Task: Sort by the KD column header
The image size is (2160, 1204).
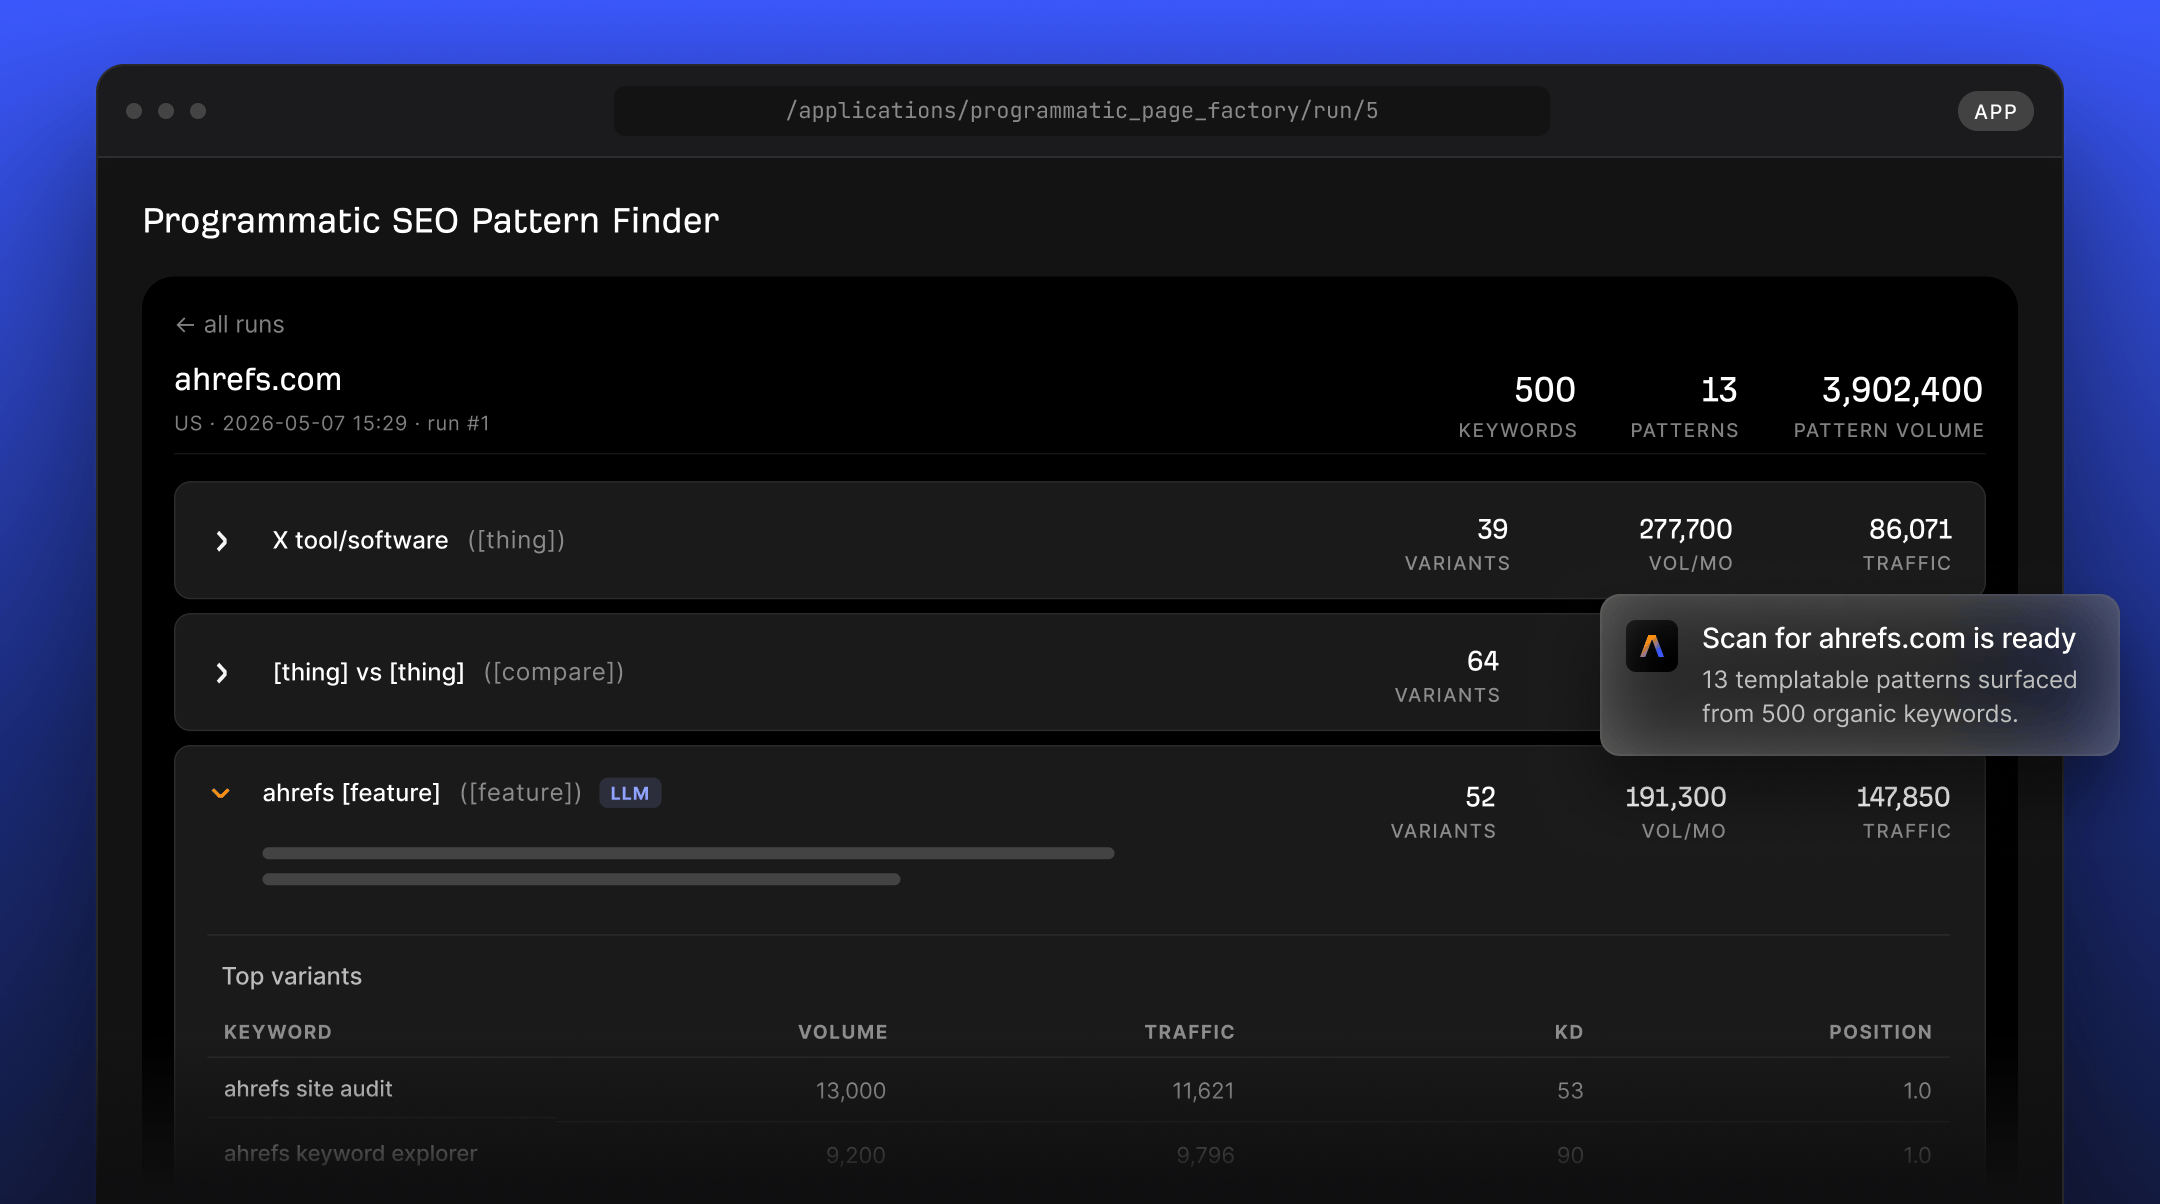Action: click(1569, 1032)
